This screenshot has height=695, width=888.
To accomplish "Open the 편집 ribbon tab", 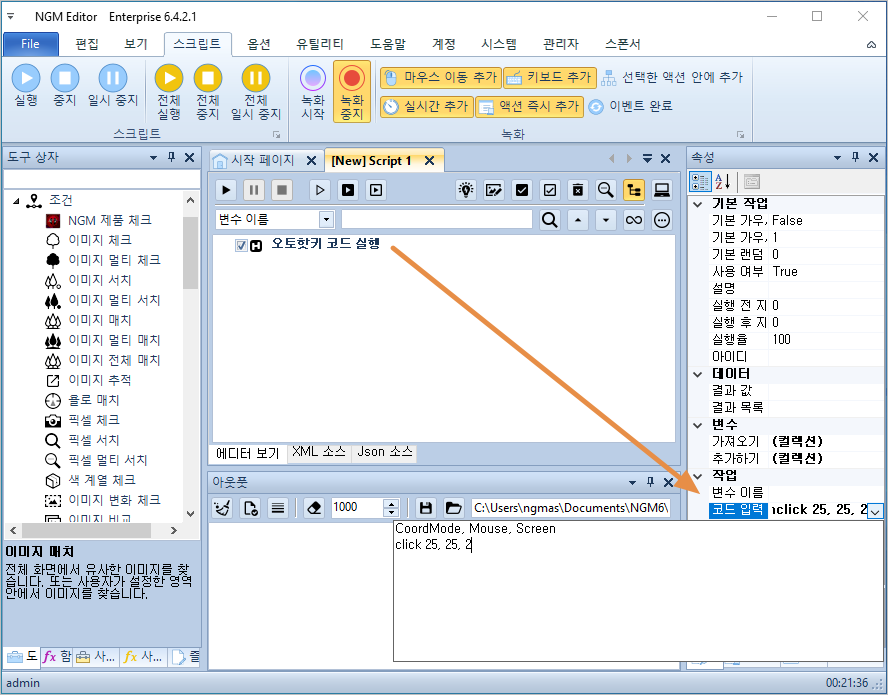I will [87, 44].
